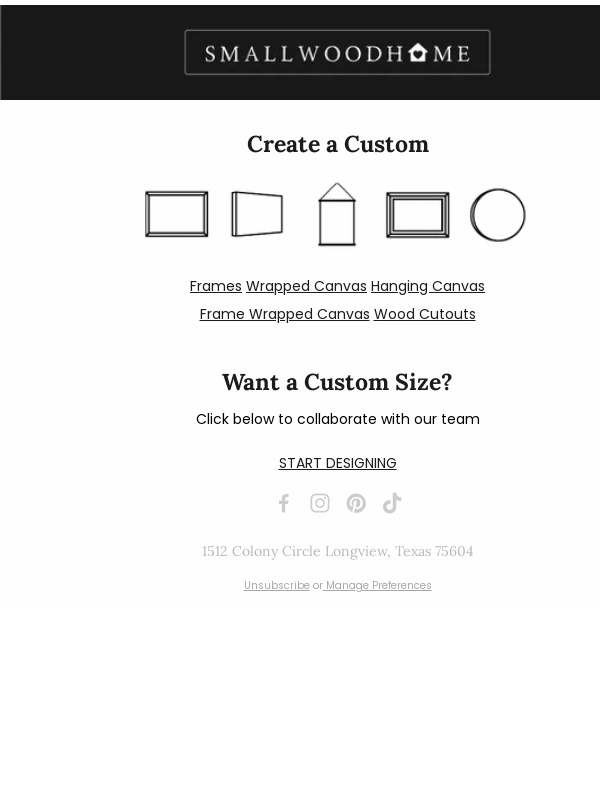Open the TikTok social icon

(x=392, y=503)
